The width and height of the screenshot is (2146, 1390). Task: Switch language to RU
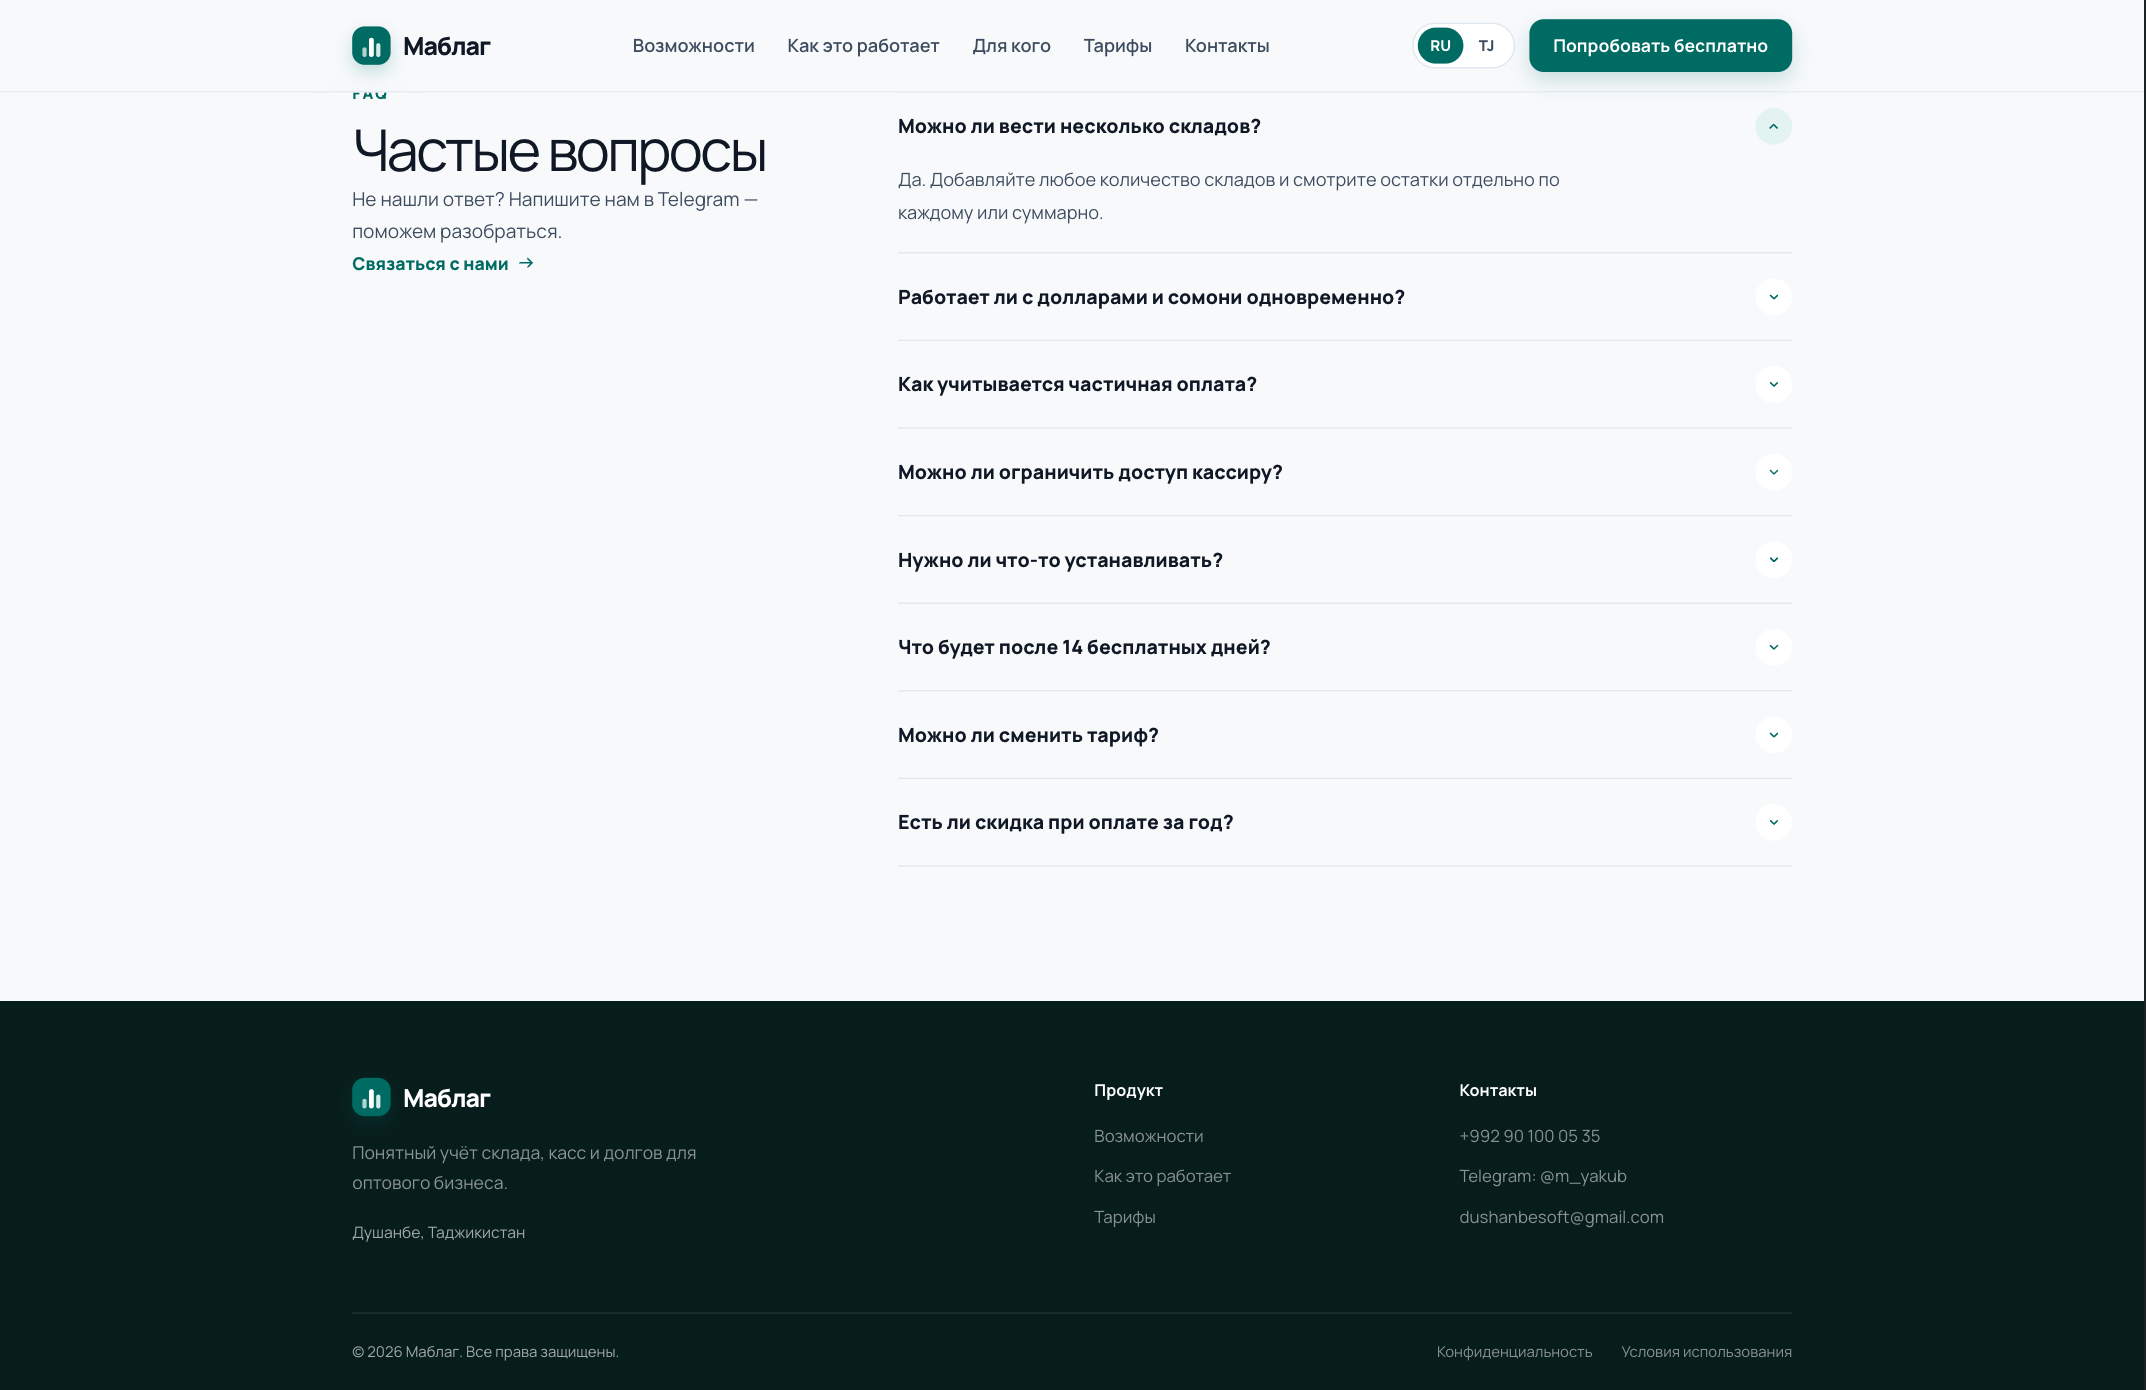1440,46
